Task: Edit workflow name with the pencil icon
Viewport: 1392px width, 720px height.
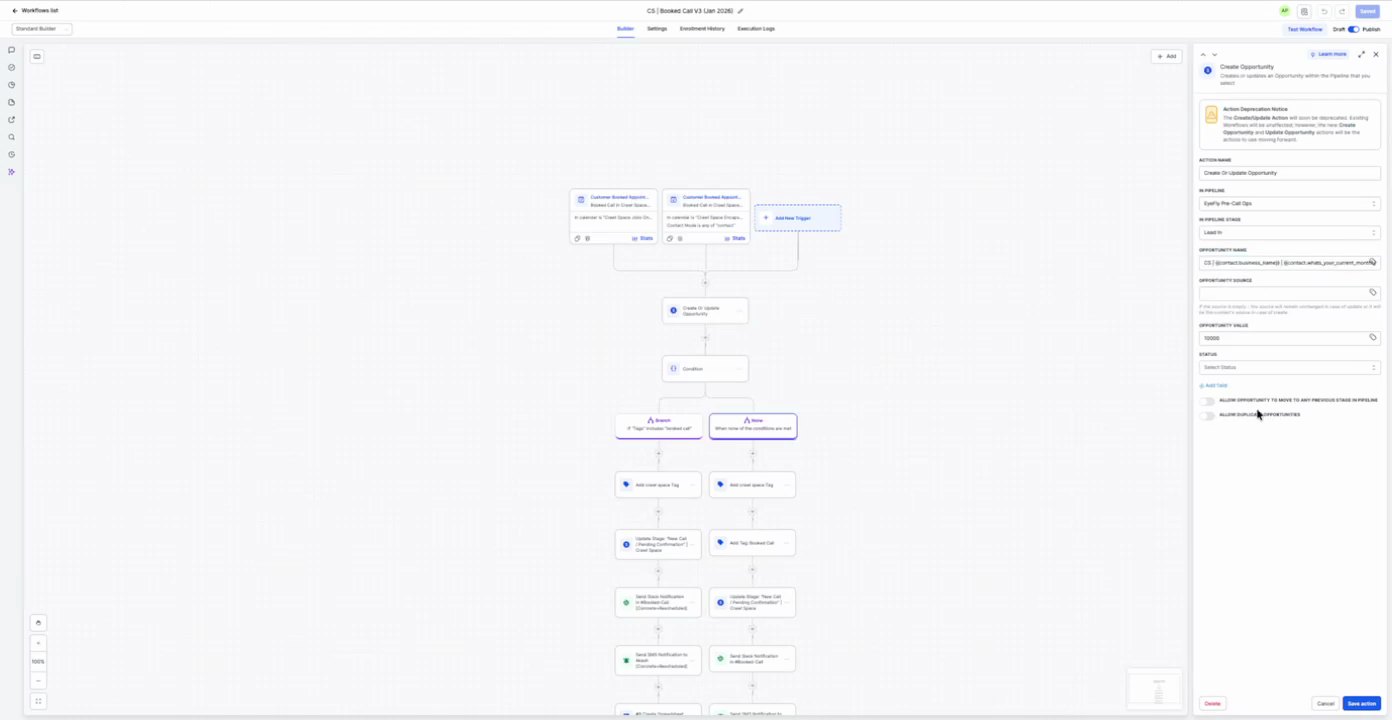Action: coord(741,11)
